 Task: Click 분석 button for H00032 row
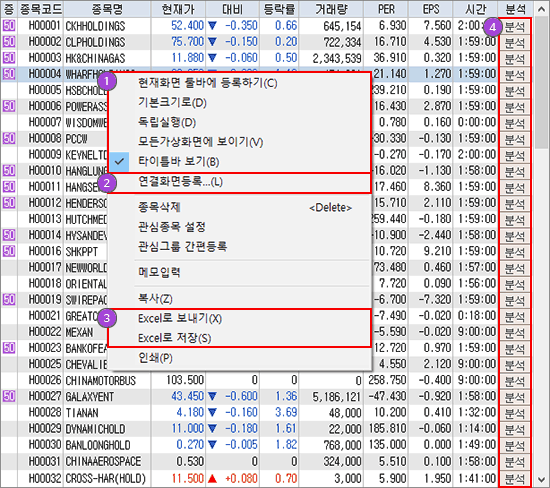click(515, 478)
